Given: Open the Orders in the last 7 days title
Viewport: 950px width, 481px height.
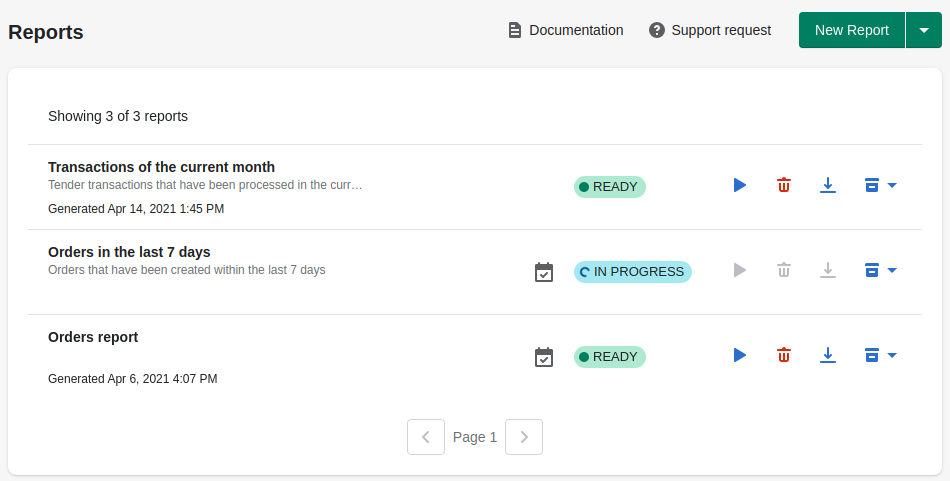Looking at the screenshot, I should tap(129, 252).
